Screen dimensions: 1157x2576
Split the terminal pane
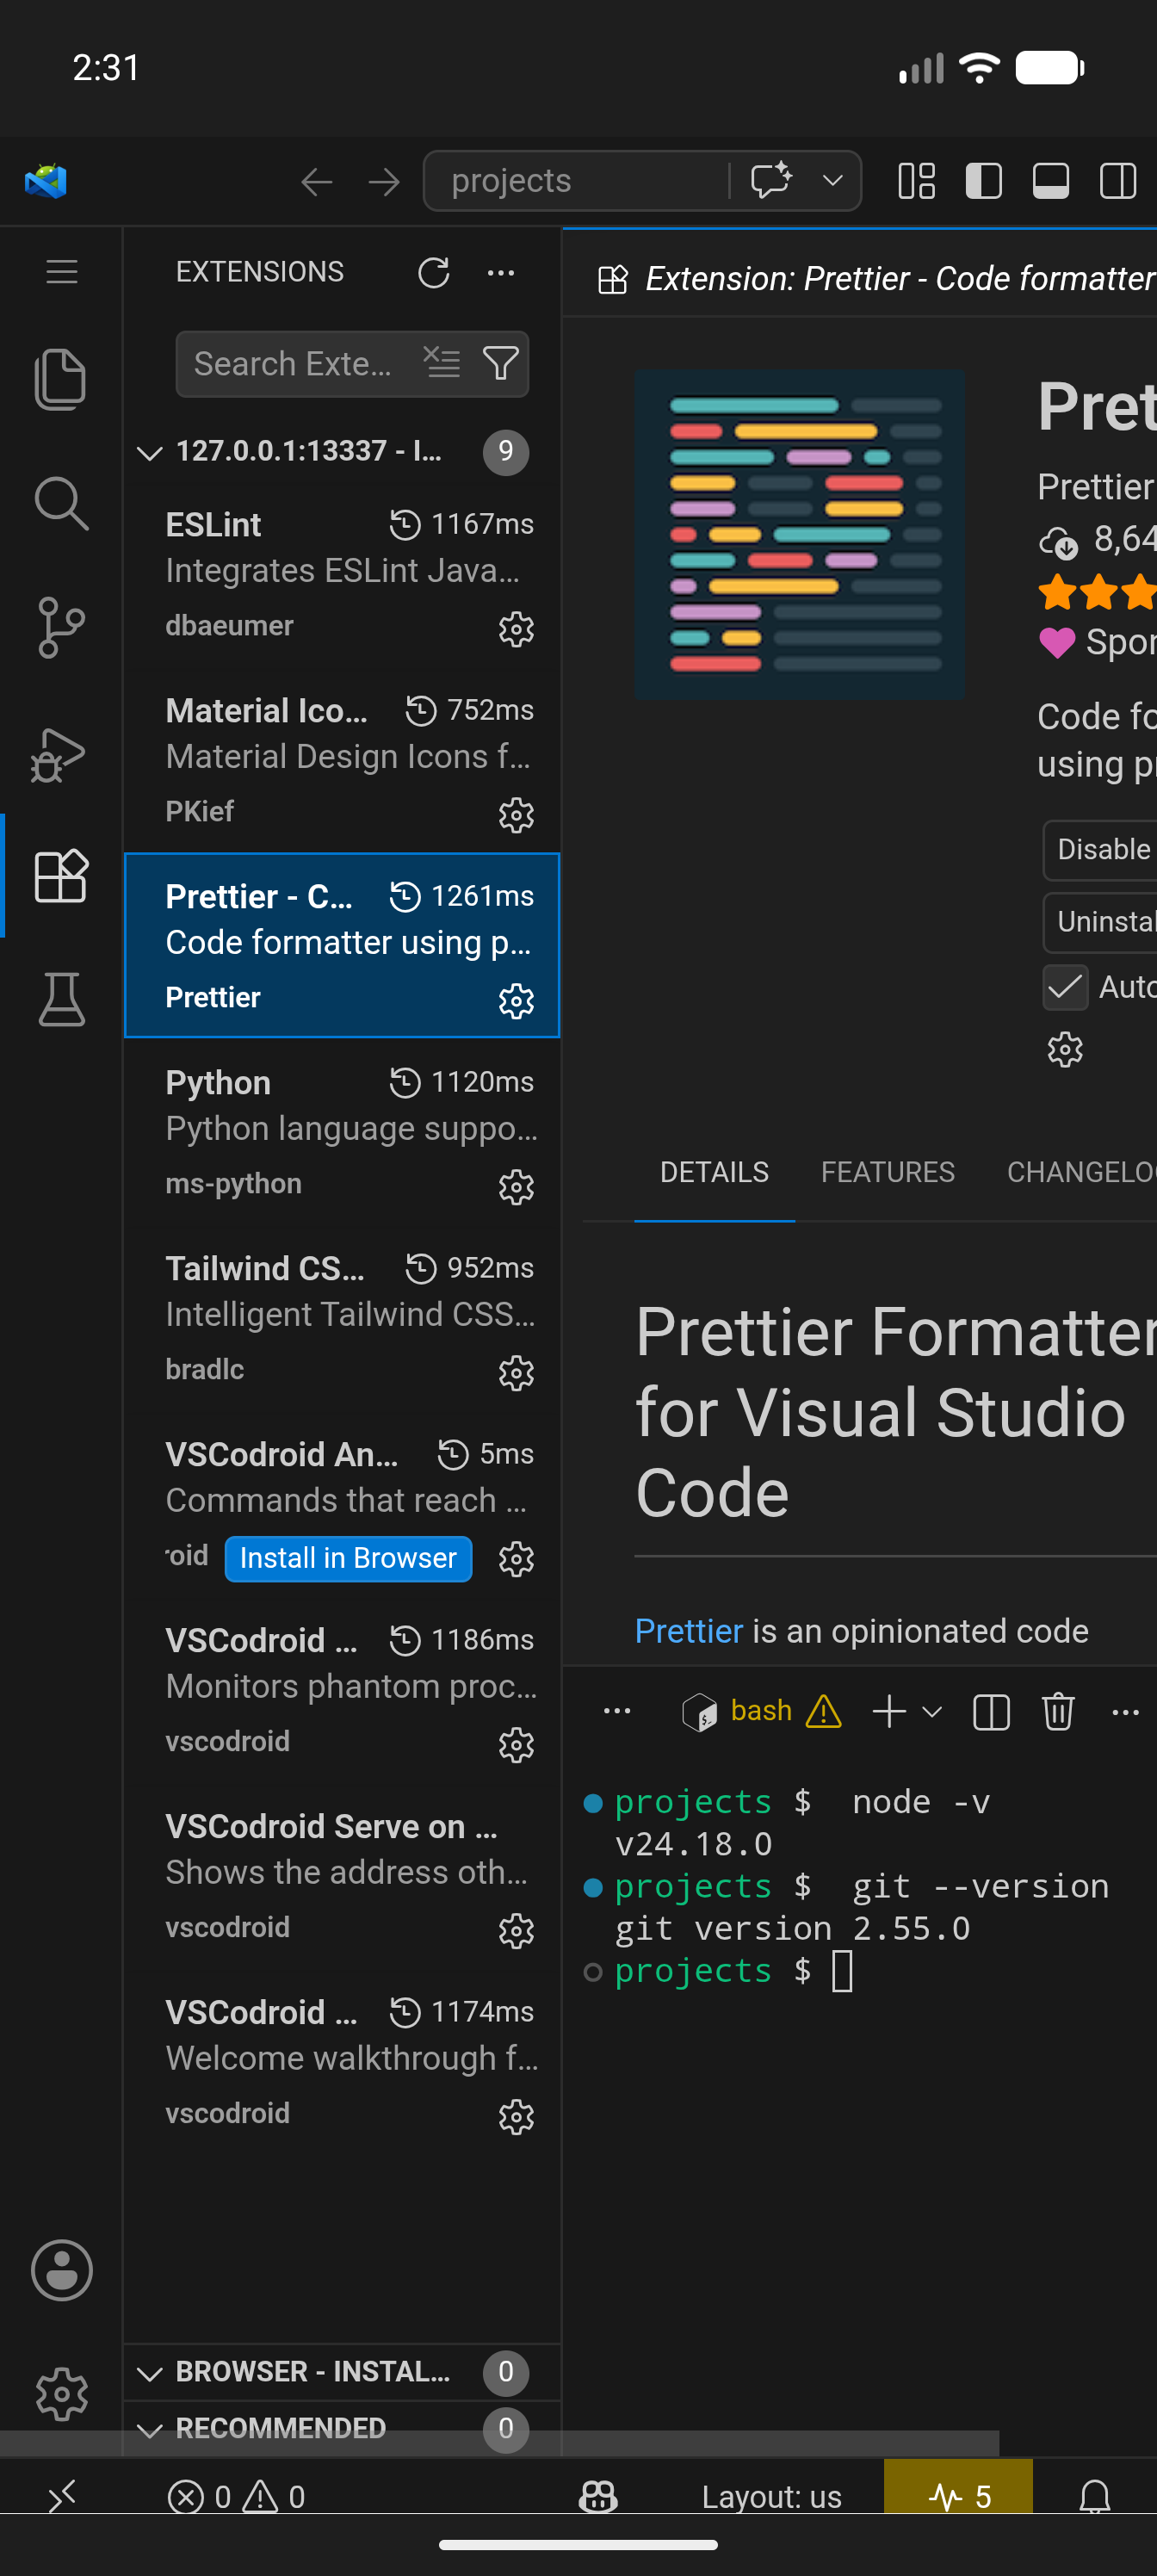(x=990, y=1711)
